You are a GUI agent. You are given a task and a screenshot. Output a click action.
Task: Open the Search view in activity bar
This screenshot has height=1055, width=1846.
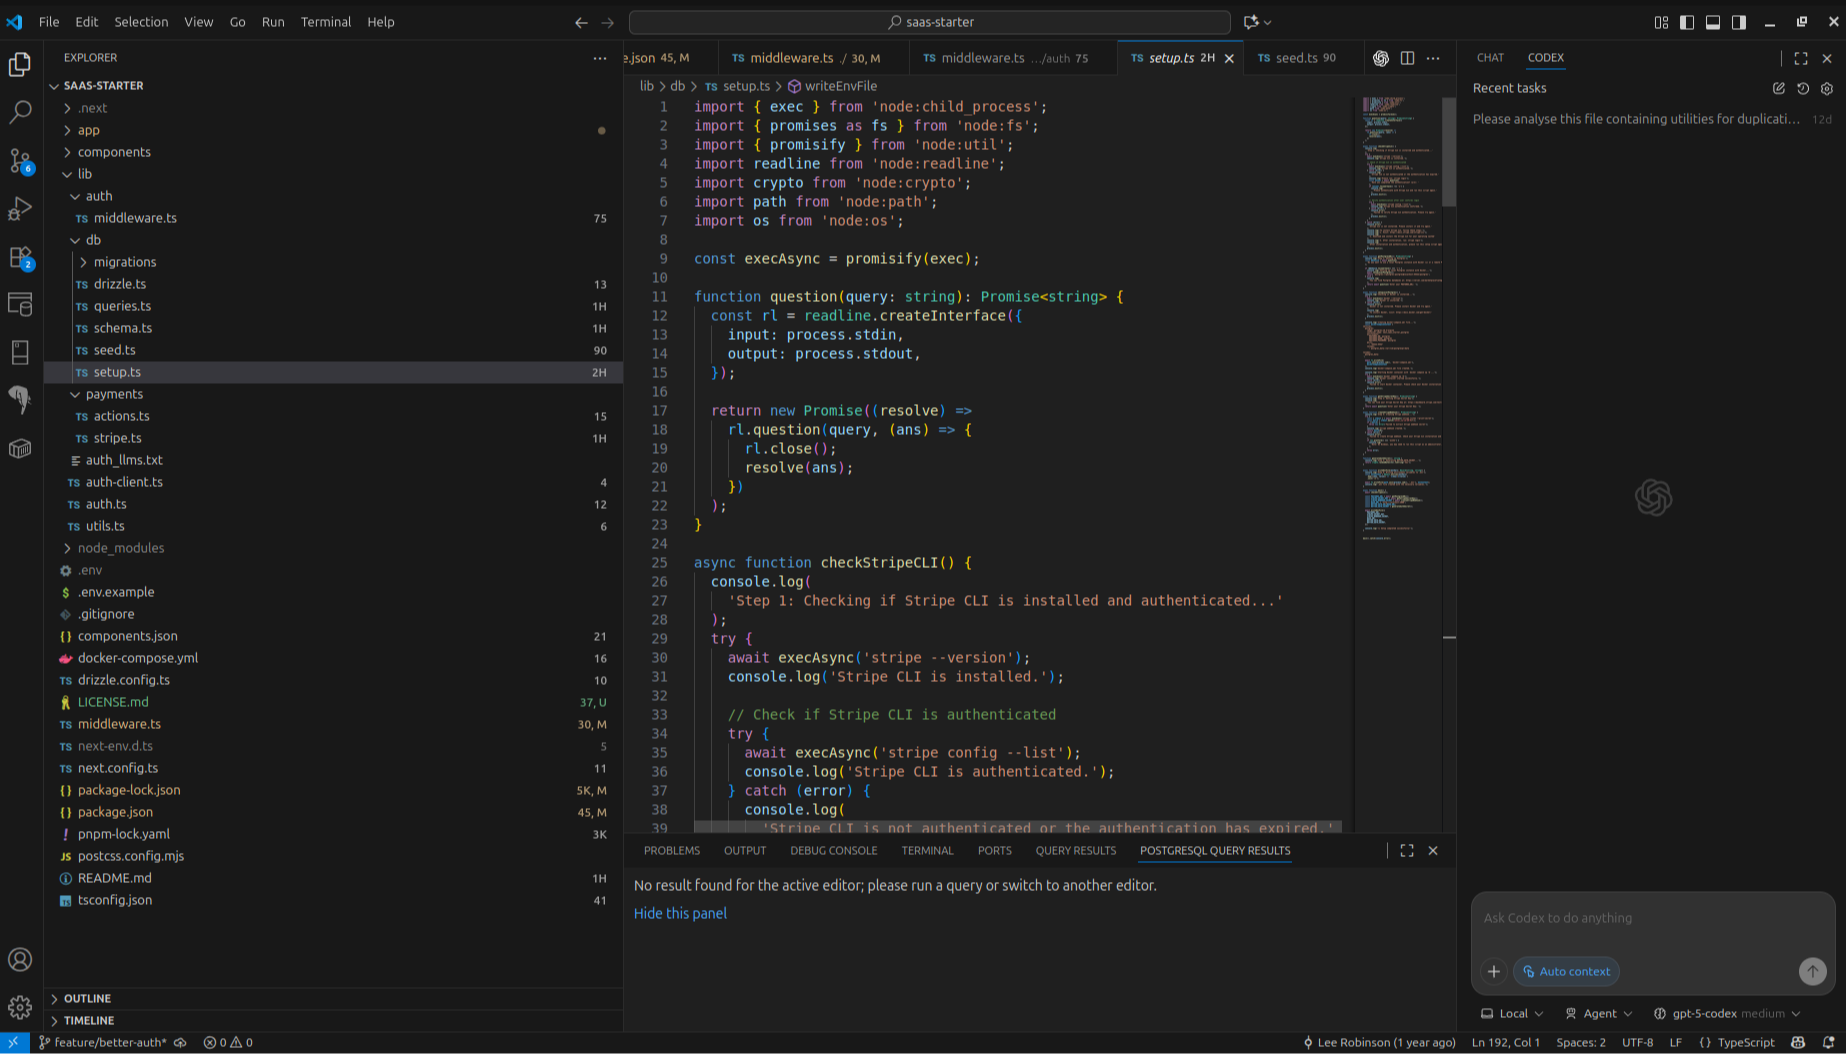point(20,112)
